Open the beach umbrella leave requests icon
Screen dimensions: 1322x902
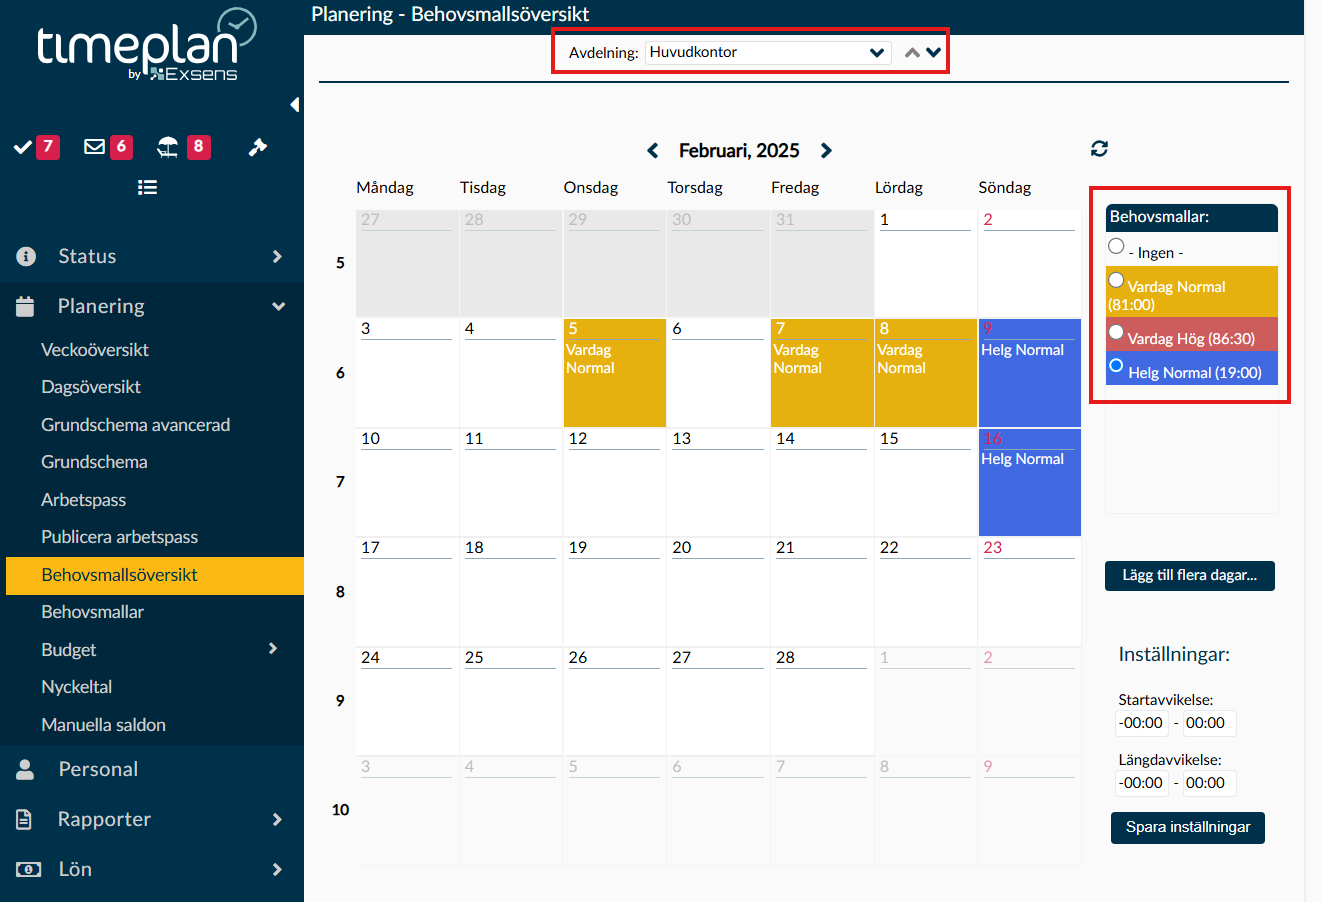pyautogui.click(x=168, y=147)
